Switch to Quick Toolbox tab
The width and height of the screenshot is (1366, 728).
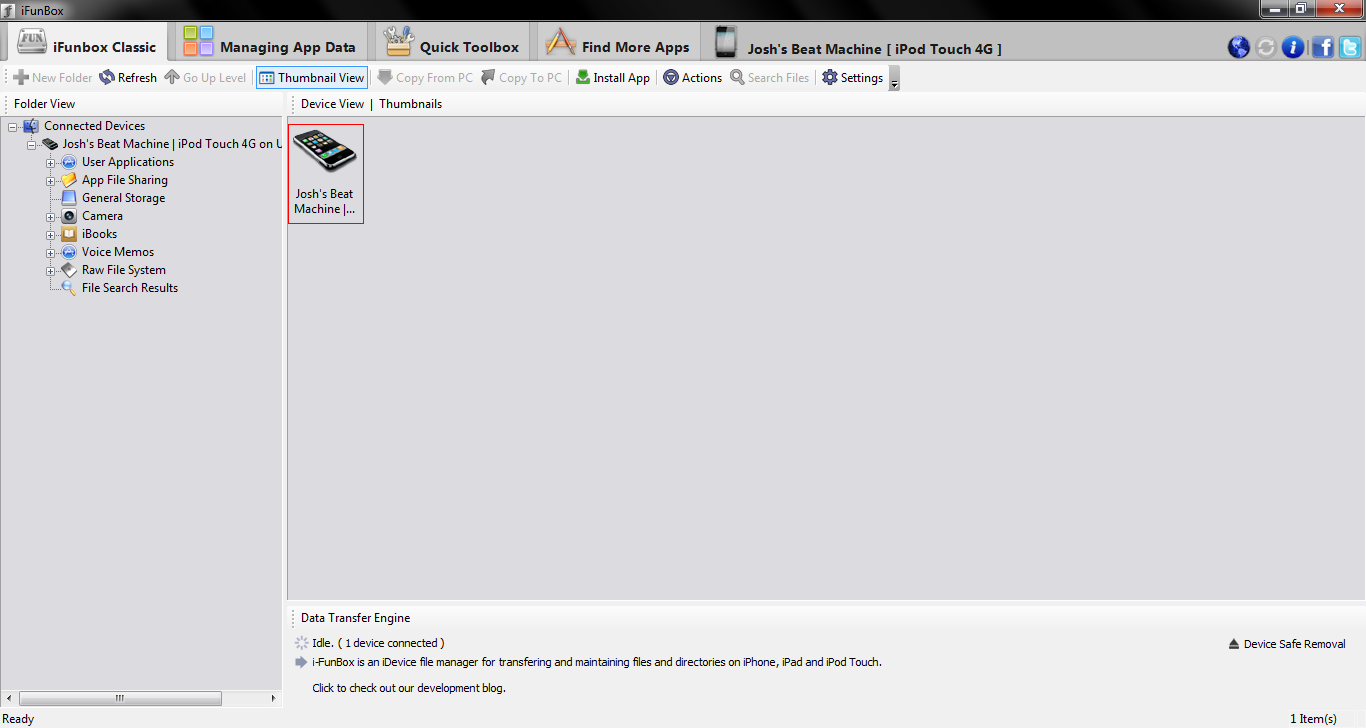click(453, 46)
